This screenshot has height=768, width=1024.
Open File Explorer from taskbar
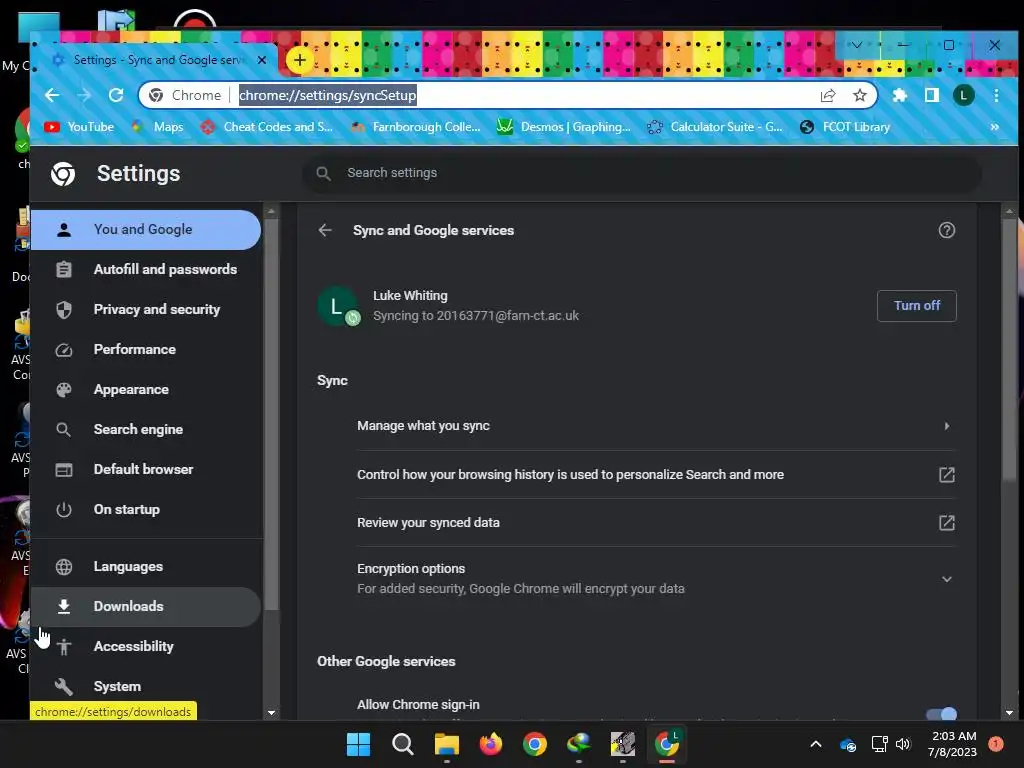447,744
